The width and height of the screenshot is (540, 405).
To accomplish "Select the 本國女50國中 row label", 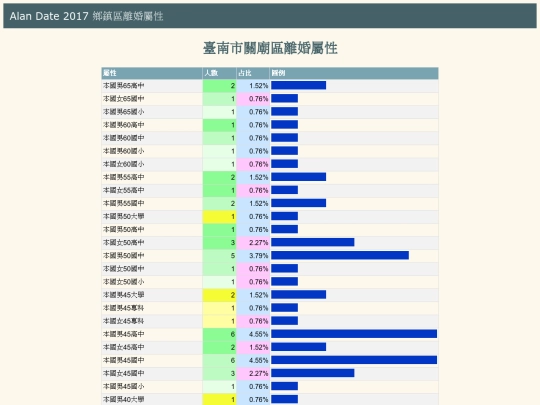I will (x=124, y=269).
